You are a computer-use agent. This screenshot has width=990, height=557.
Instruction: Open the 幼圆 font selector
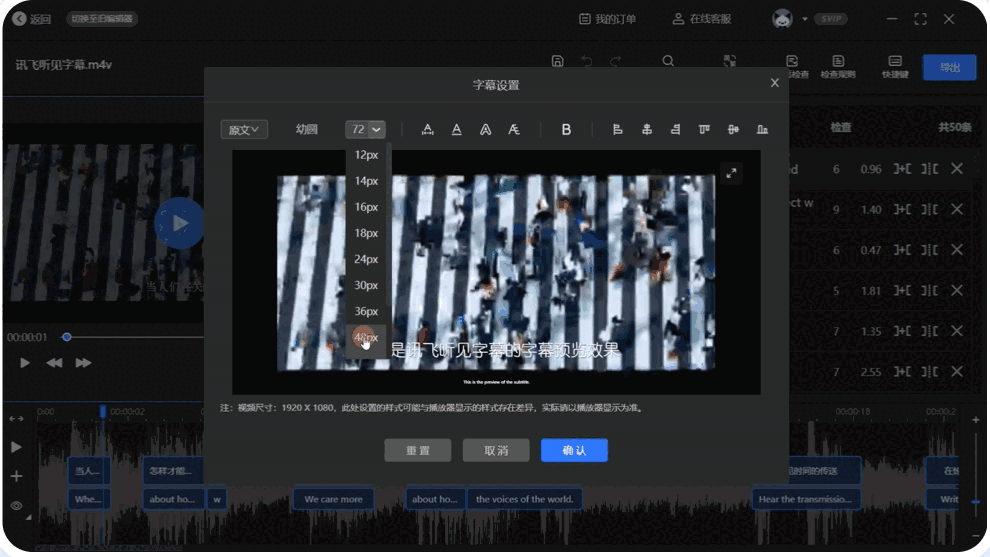click(x=306, y=129)
